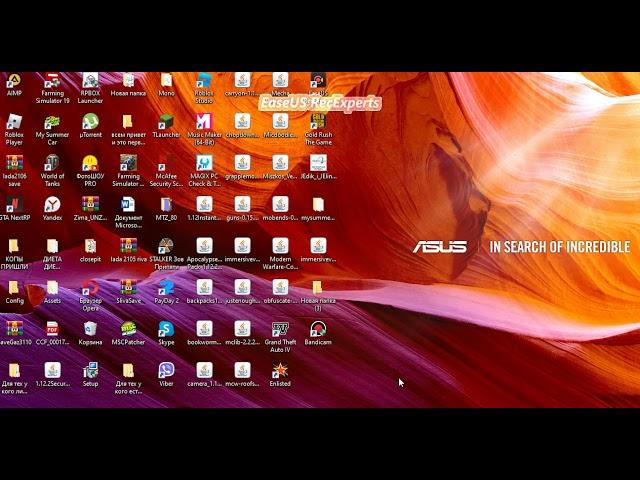The width and height of the screenshot is (640, 480).
Task: Launch MAGIX PC Check & Tuning icon
Action: click(204, 171)
